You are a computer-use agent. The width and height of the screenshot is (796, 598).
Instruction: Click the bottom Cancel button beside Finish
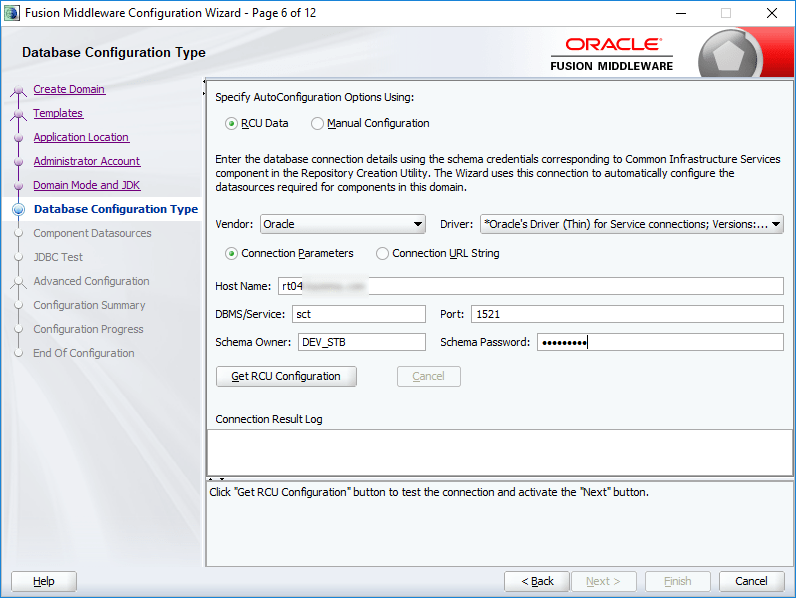pyautogui.click(x=751, y=581)
